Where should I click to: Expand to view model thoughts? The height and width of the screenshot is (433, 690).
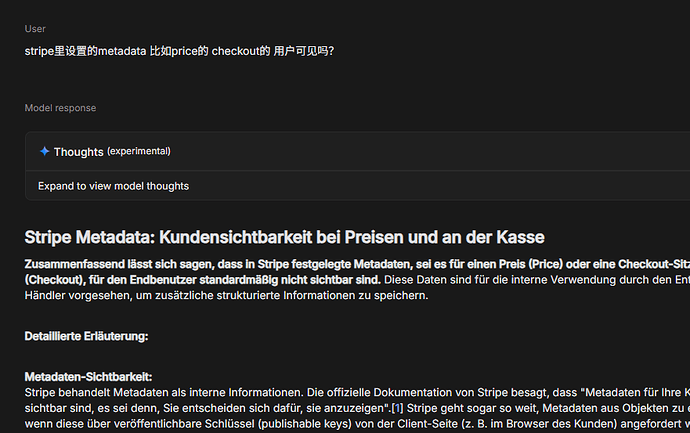tap(113, 186)
